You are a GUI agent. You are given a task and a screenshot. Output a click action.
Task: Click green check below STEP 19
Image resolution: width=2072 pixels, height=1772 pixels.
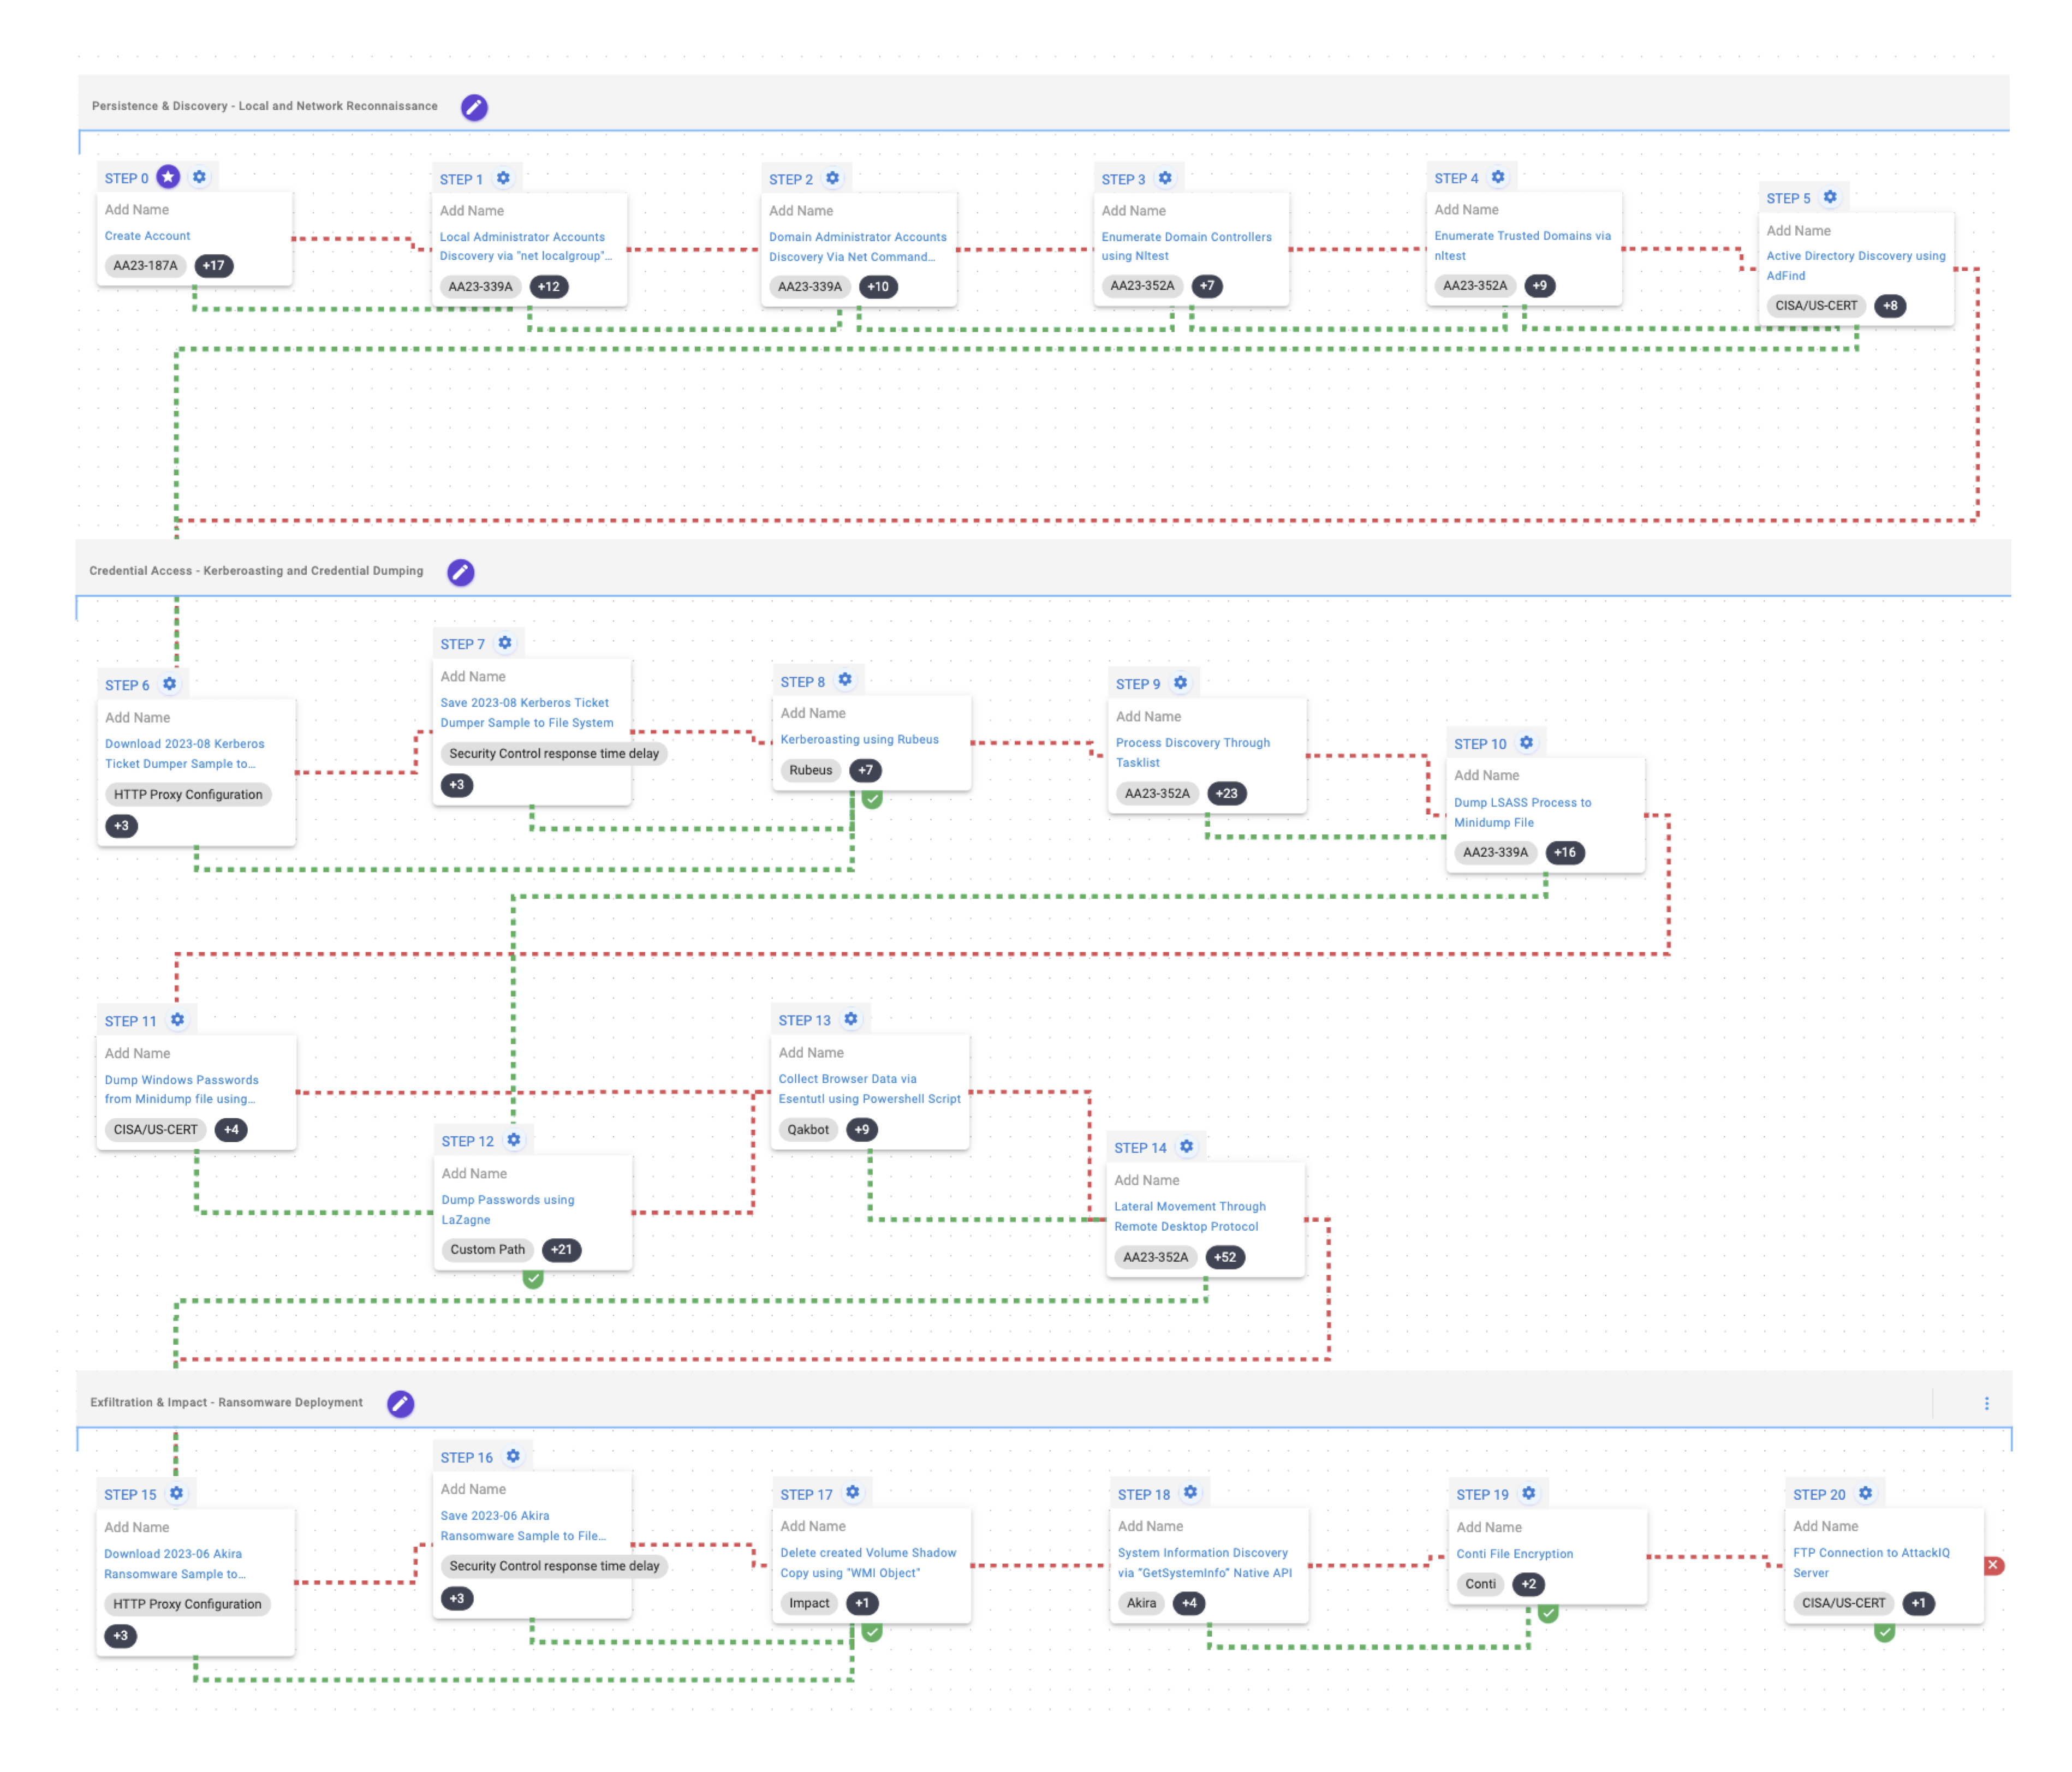[x=1548, y=1612]
